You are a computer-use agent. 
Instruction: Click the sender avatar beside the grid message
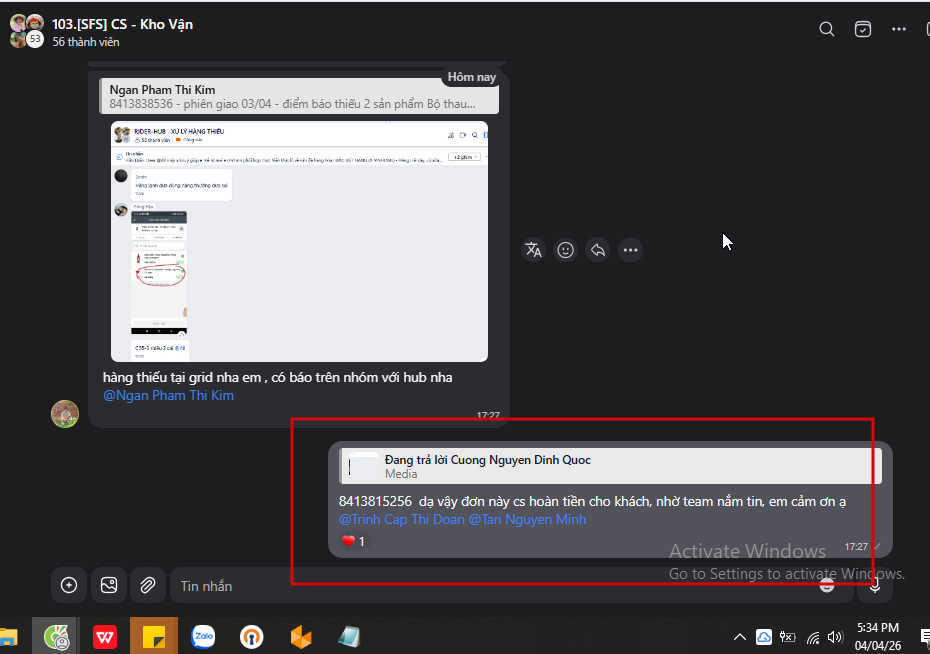coord(65,414)
